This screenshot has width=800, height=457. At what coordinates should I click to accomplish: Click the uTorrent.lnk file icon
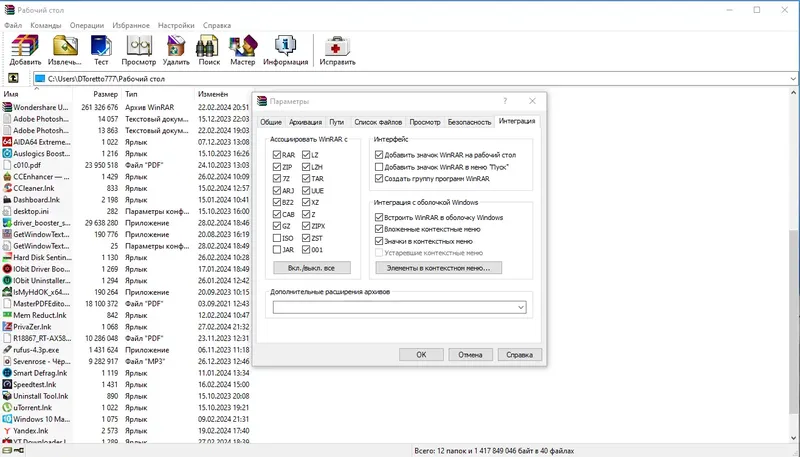(7, 408)
